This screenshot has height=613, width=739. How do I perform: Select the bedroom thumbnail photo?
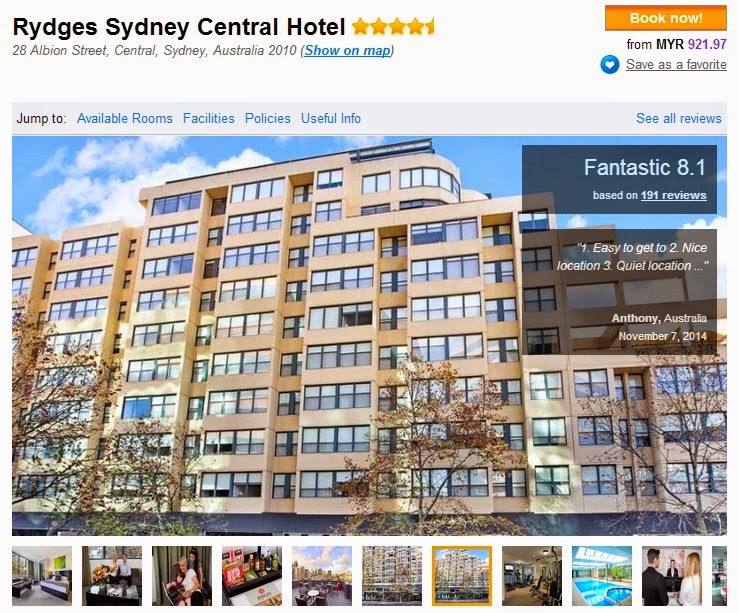[42, 576]
